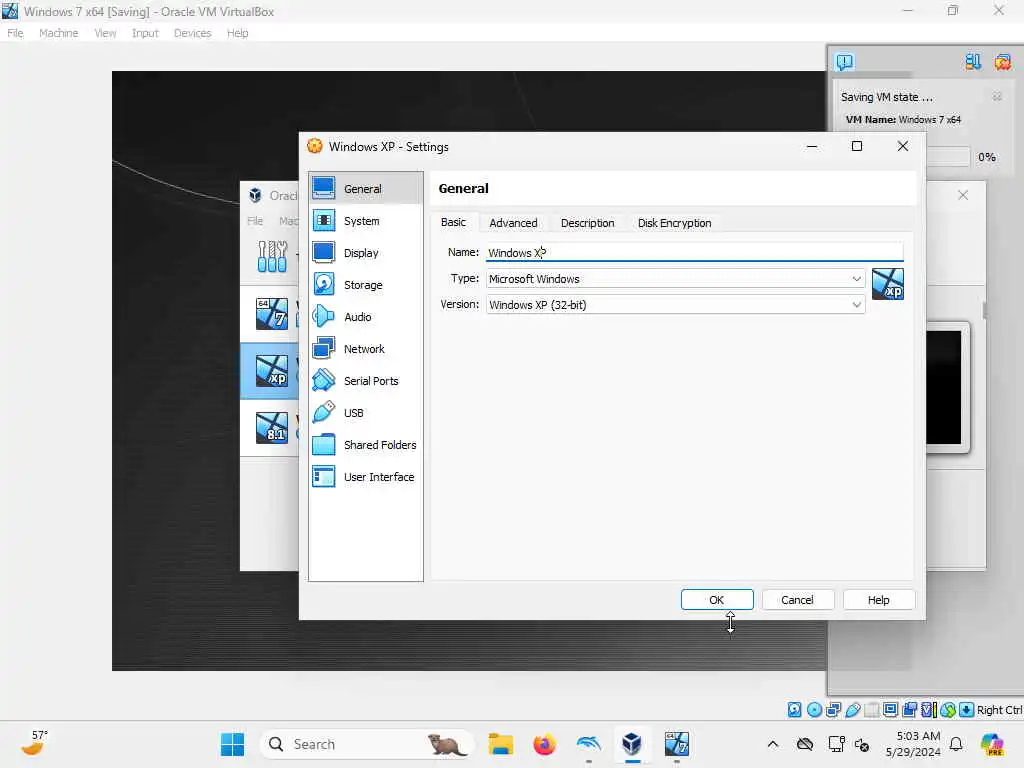Open Shared Folders settings category

coord(365,445)
